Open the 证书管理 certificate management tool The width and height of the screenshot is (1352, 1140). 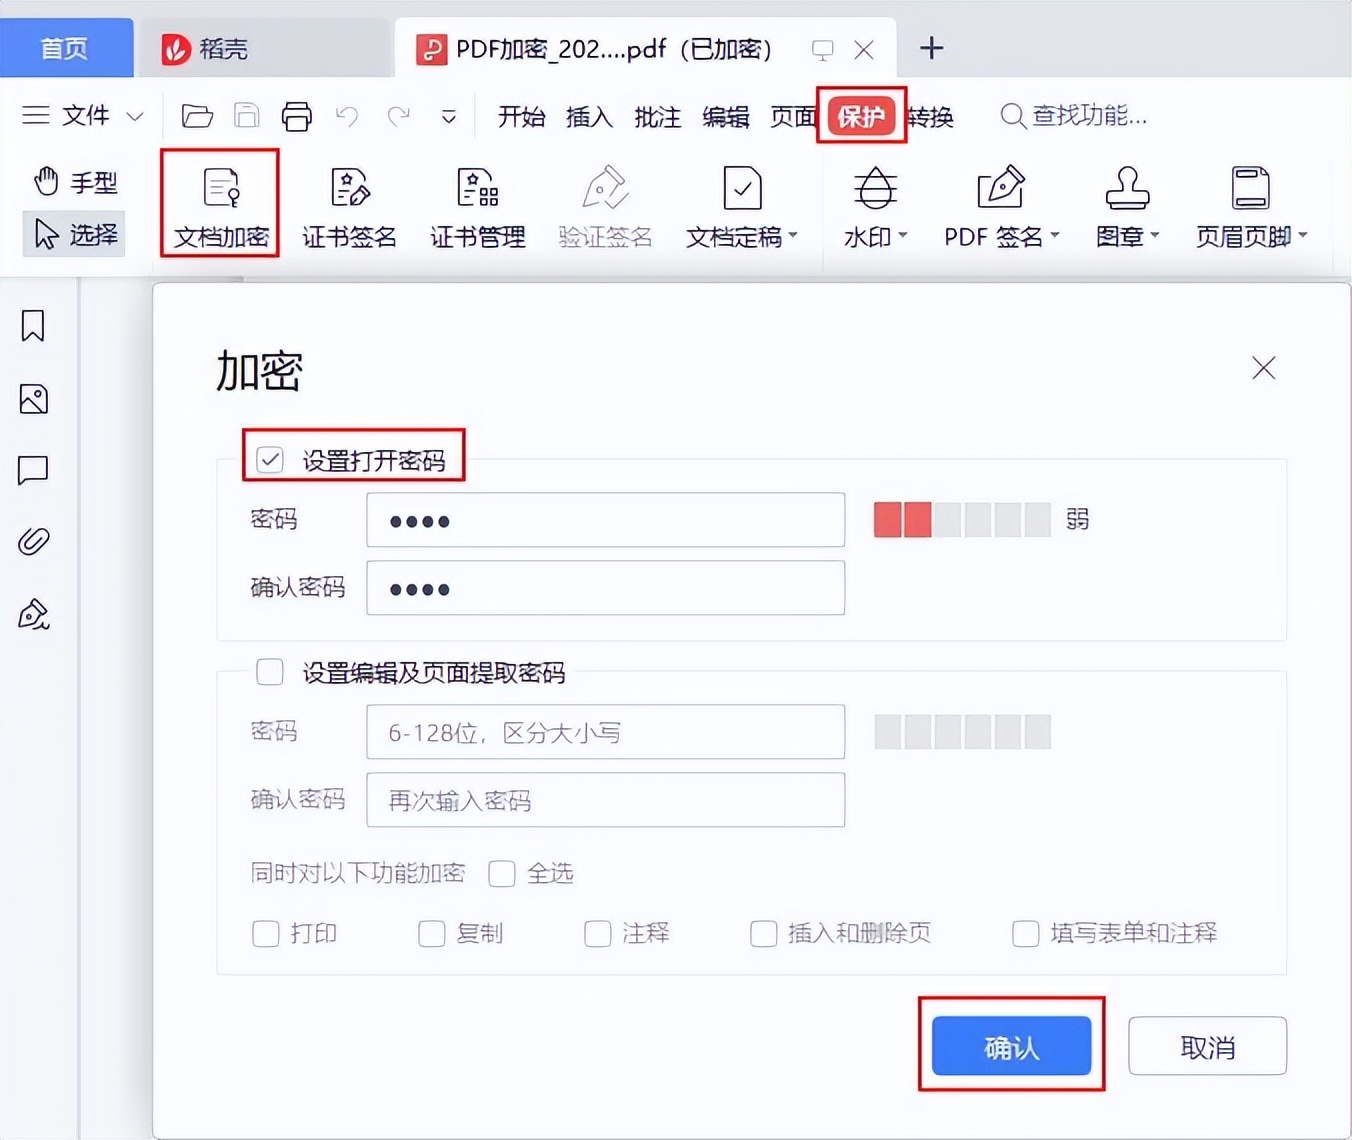[x=477, y=206]
